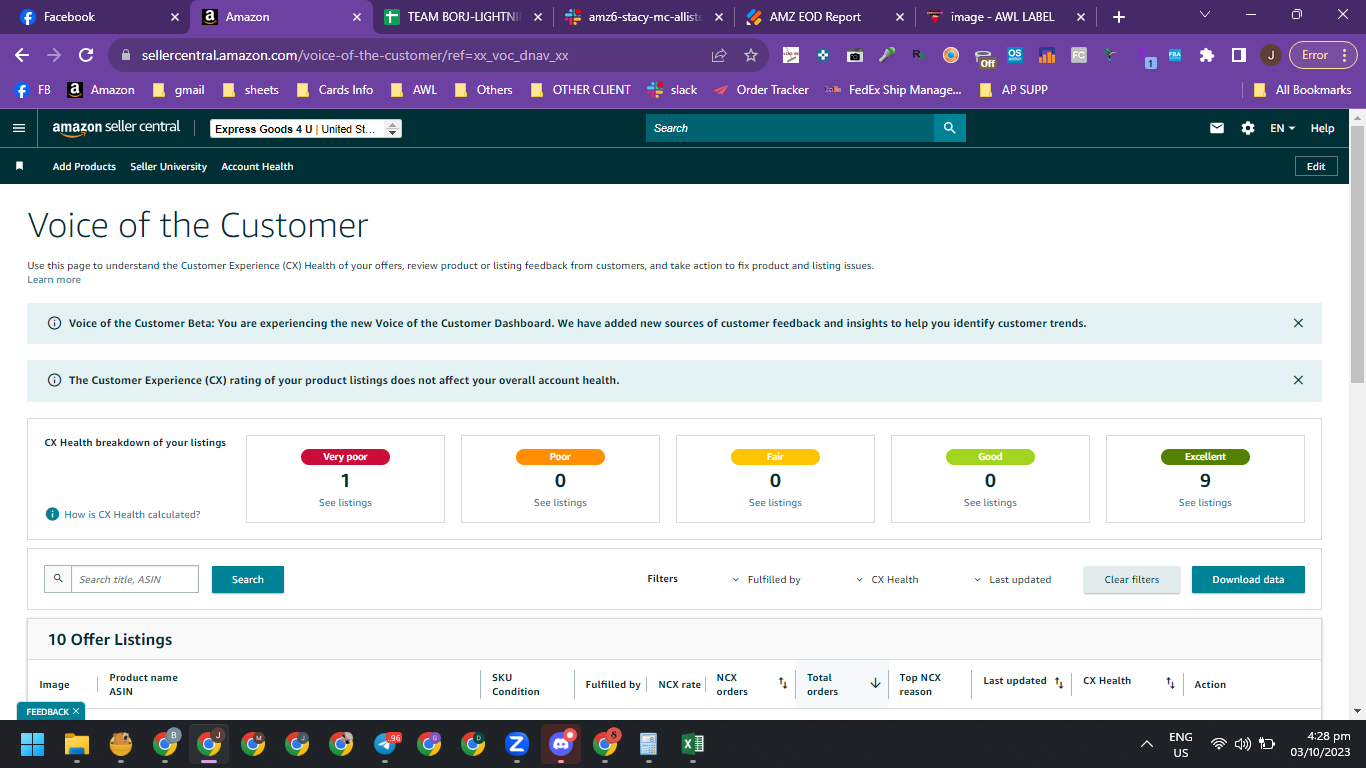1366x768 pixels.
Task: Open Excel from the taskbar
Action: (692, 744)
